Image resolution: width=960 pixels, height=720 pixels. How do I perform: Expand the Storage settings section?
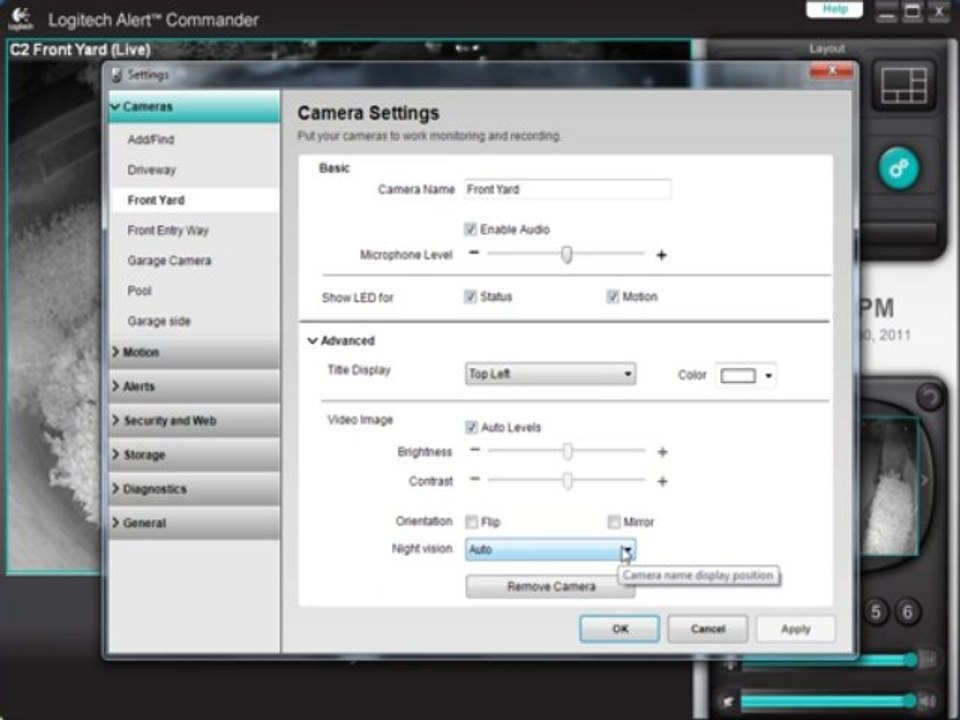(193, 455)
